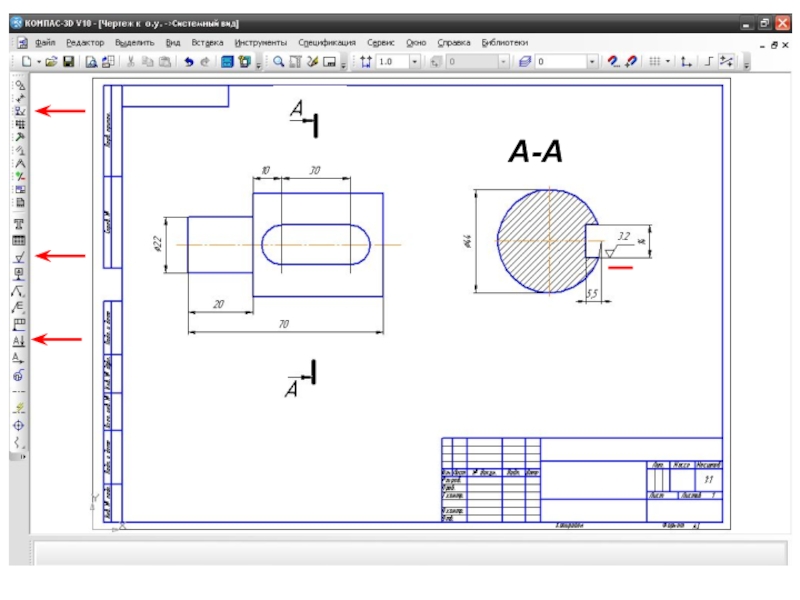Expand the layer number dropdown
The height and width of the screenshot is (600, 800).
pos(592,62)
